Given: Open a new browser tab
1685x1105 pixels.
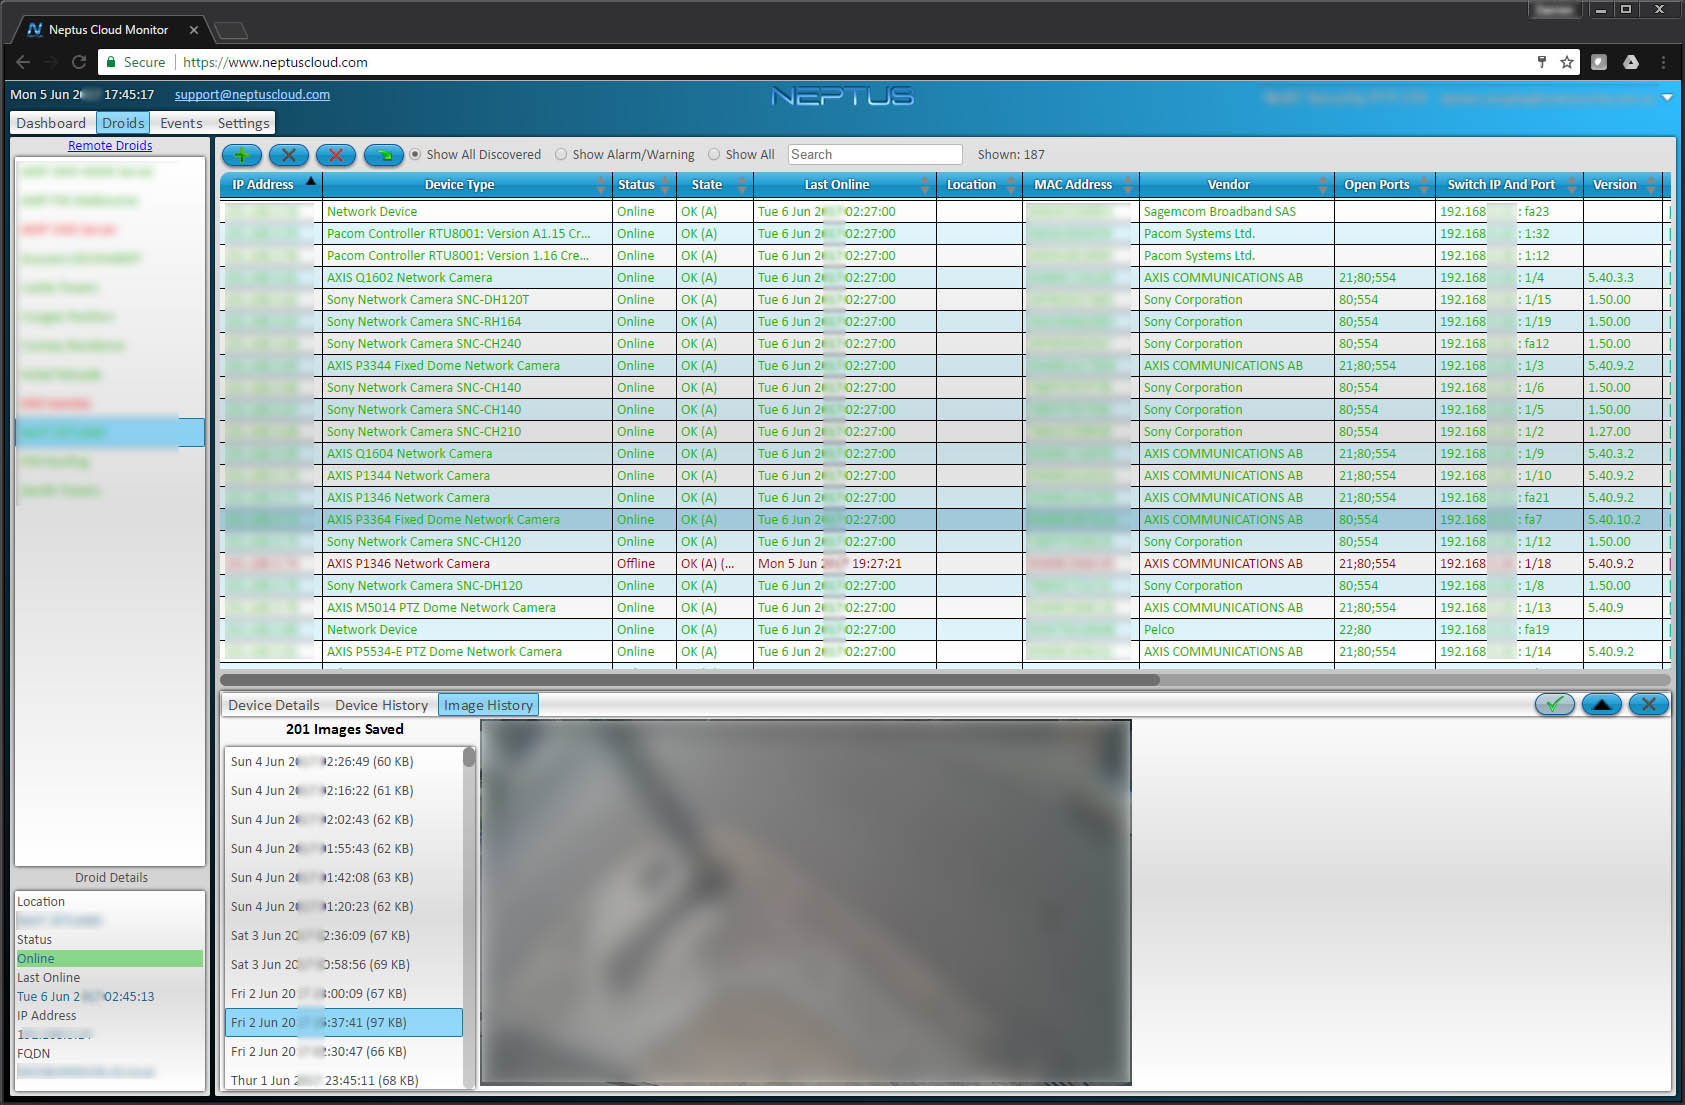Looking at the screenshot, I should [230, 30].
